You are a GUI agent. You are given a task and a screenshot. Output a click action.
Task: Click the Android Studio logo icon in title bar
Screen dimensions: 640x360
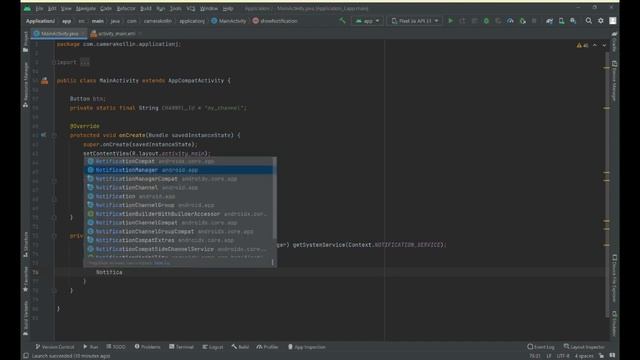27,8
